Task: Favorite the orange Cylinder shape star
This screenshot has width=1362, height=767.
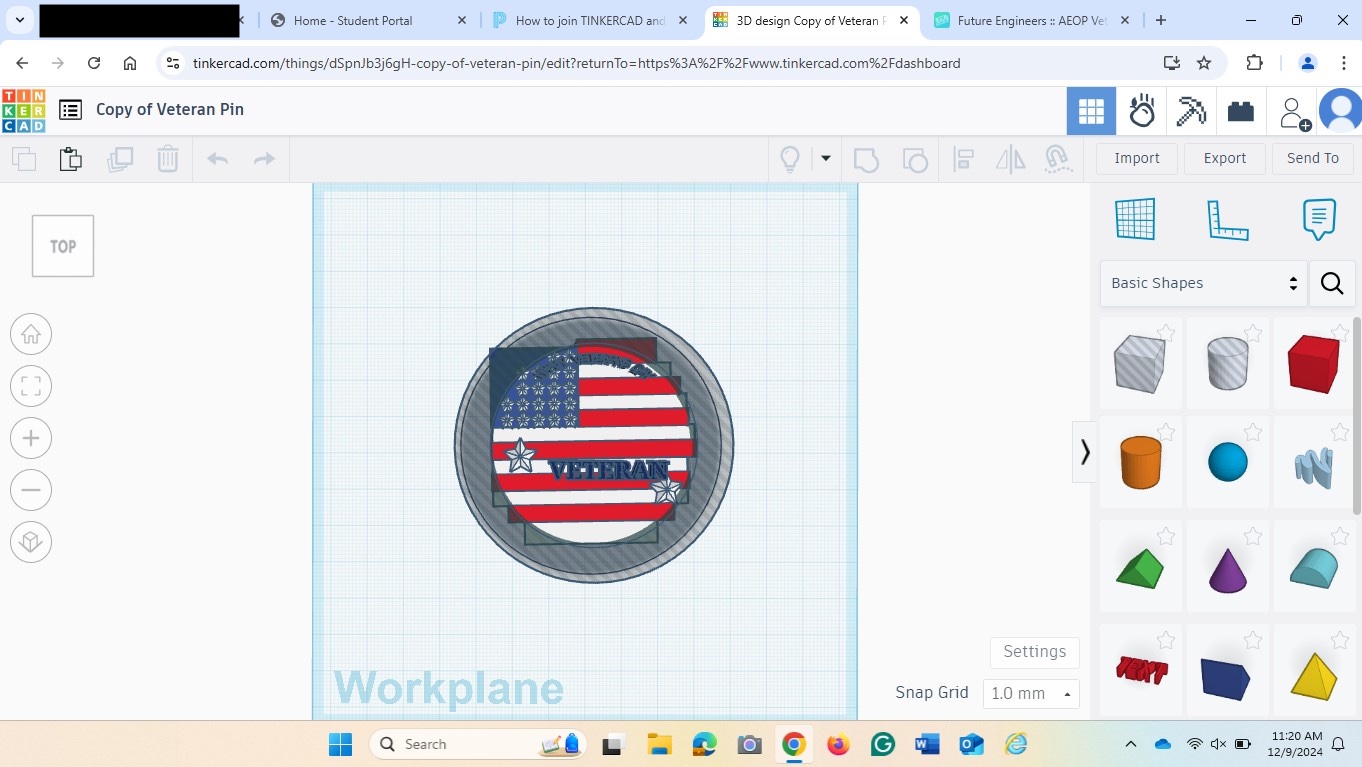Action: click(x=1166, y=432)
